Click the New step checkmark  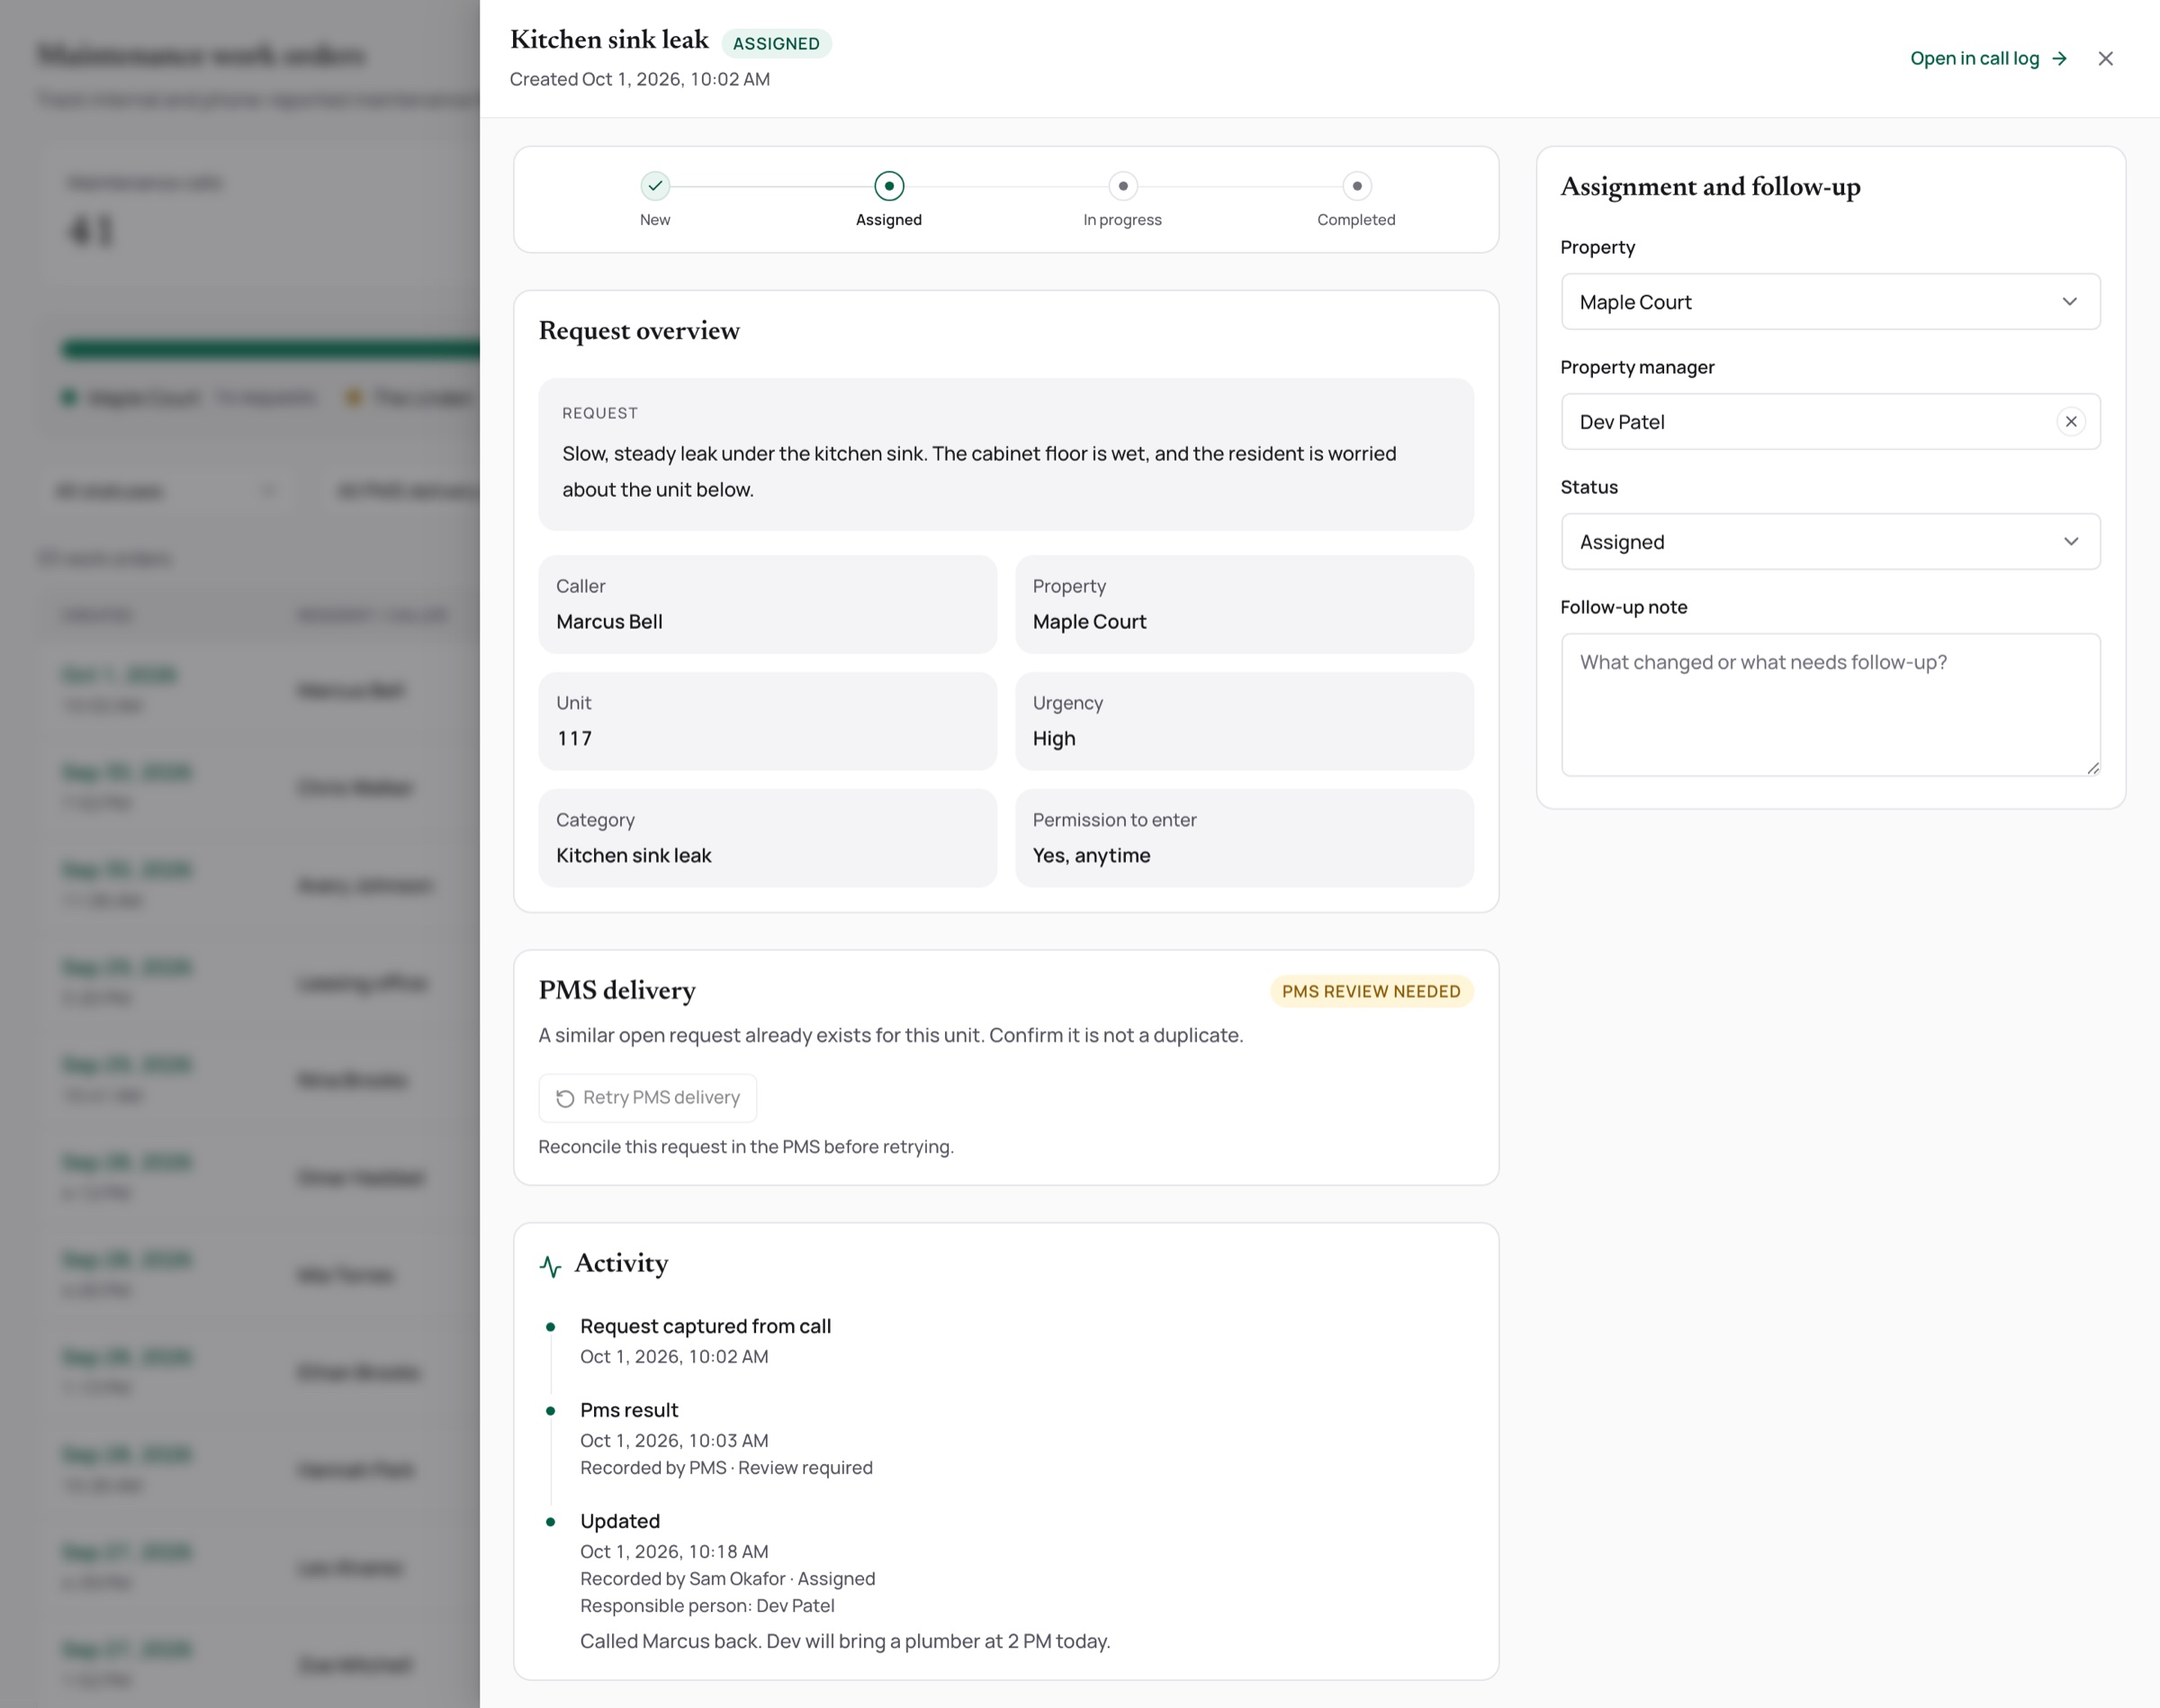(655, 186)
